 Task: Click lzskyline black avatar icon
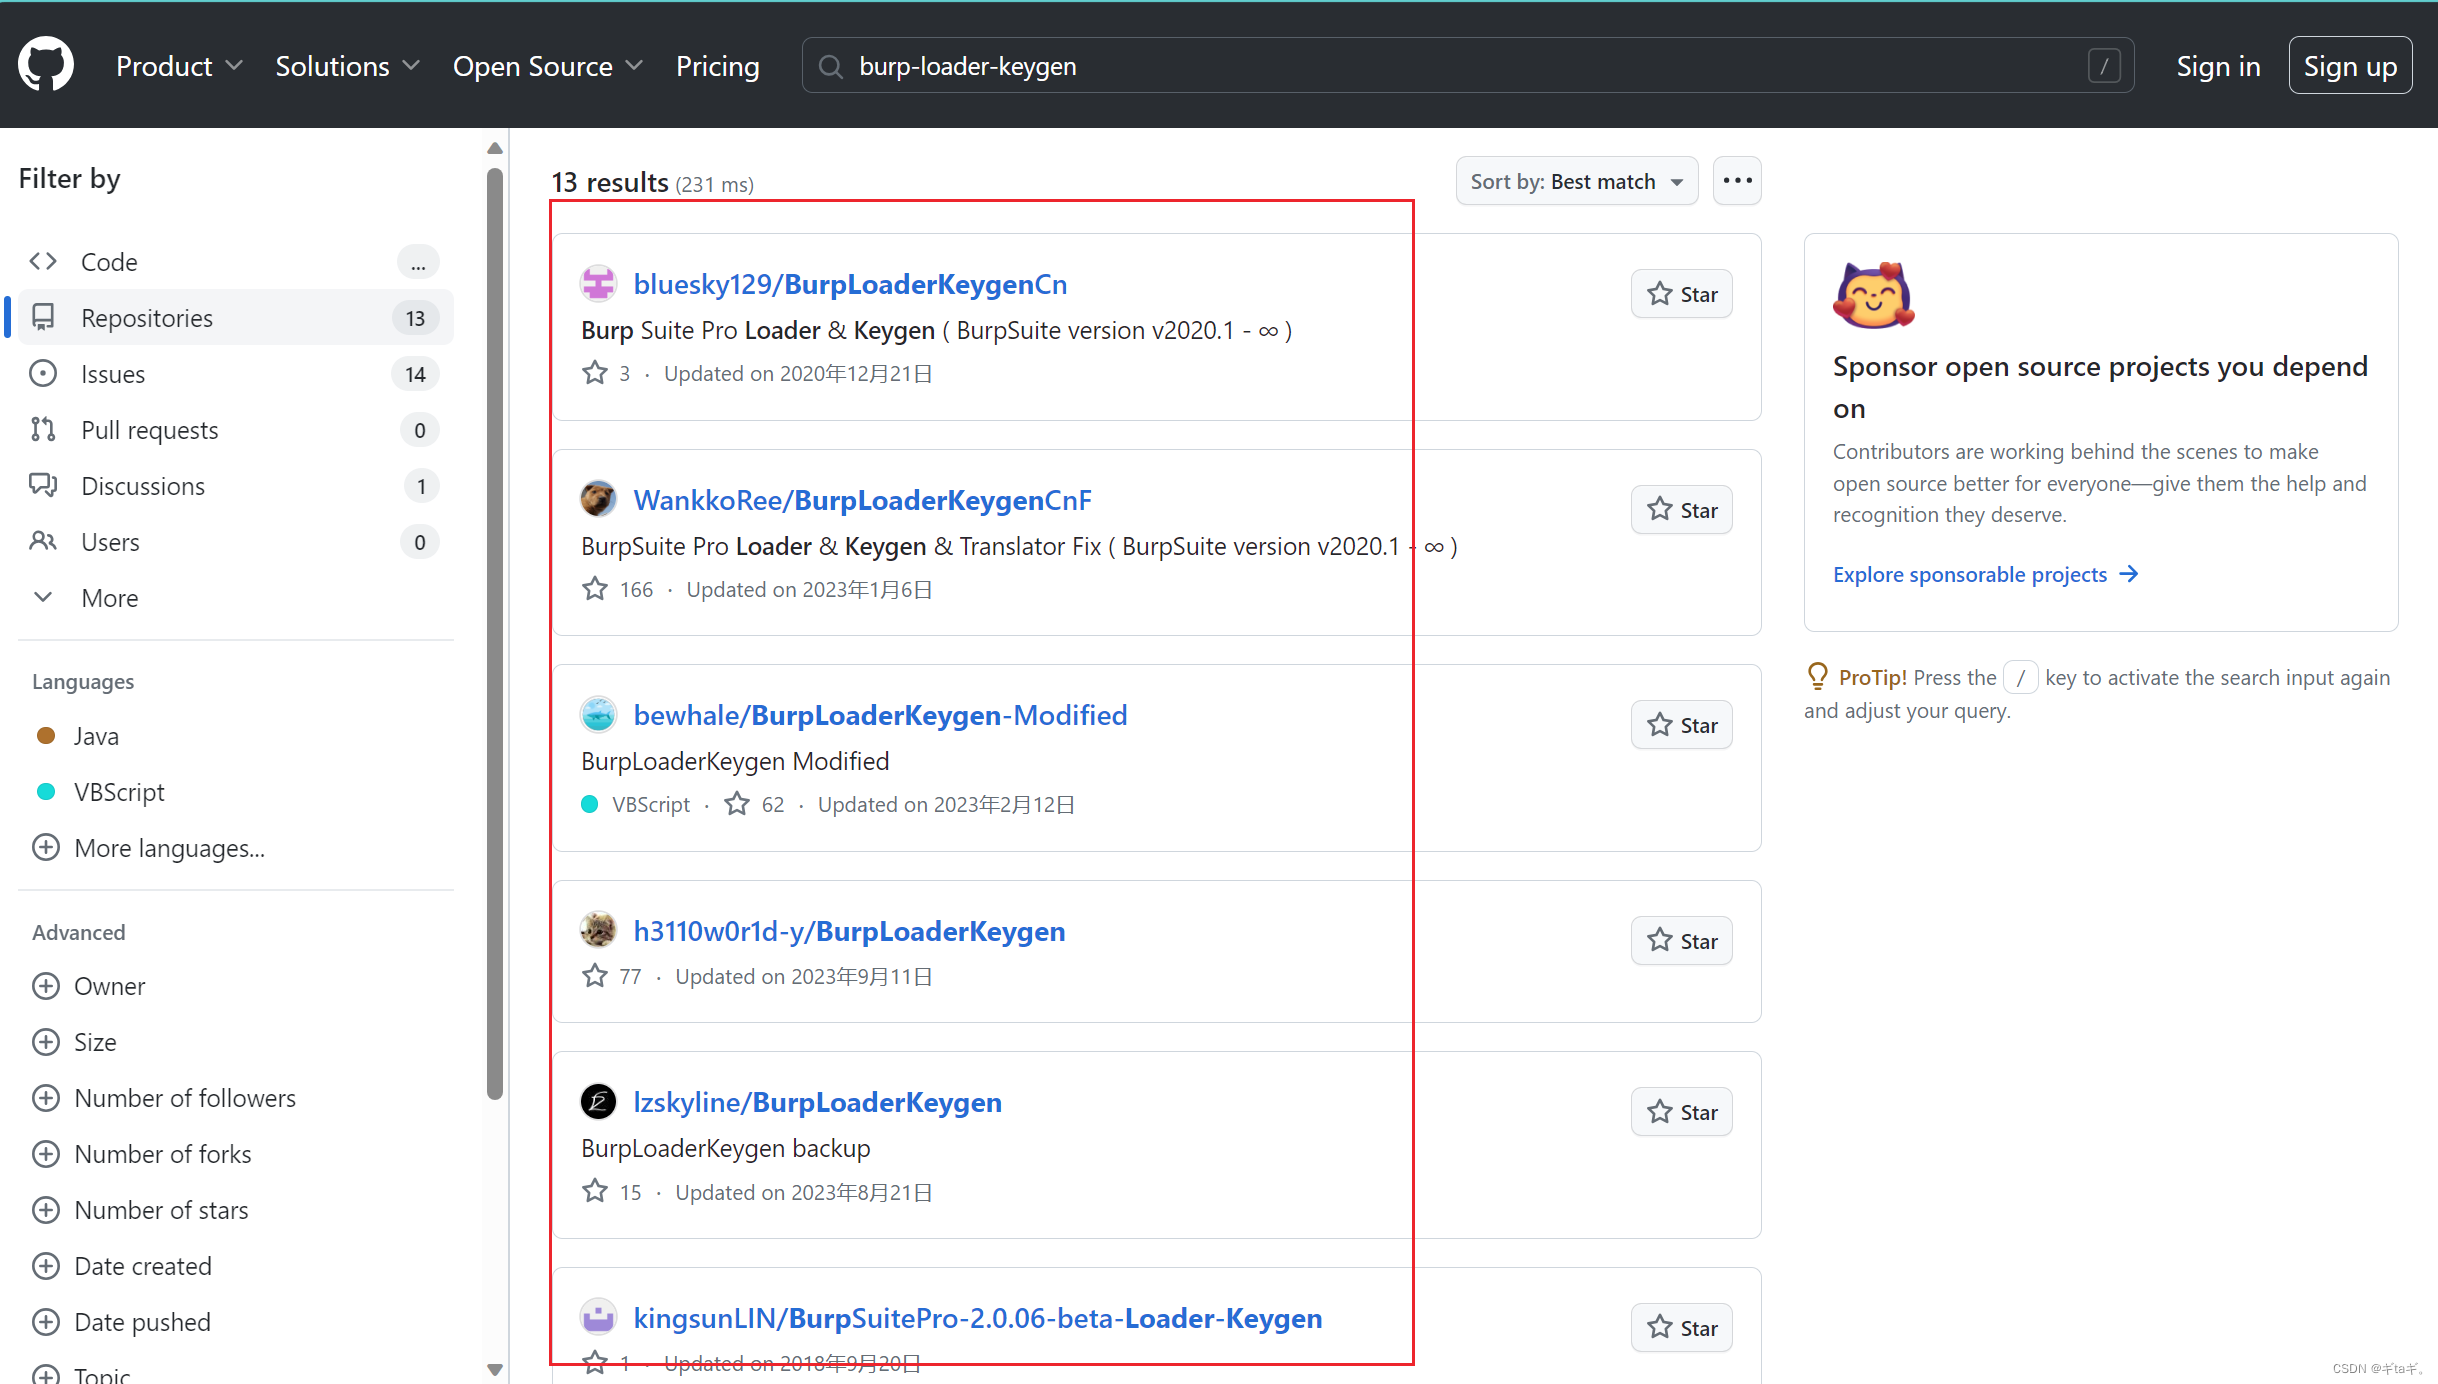click(x=598, y=1102)
